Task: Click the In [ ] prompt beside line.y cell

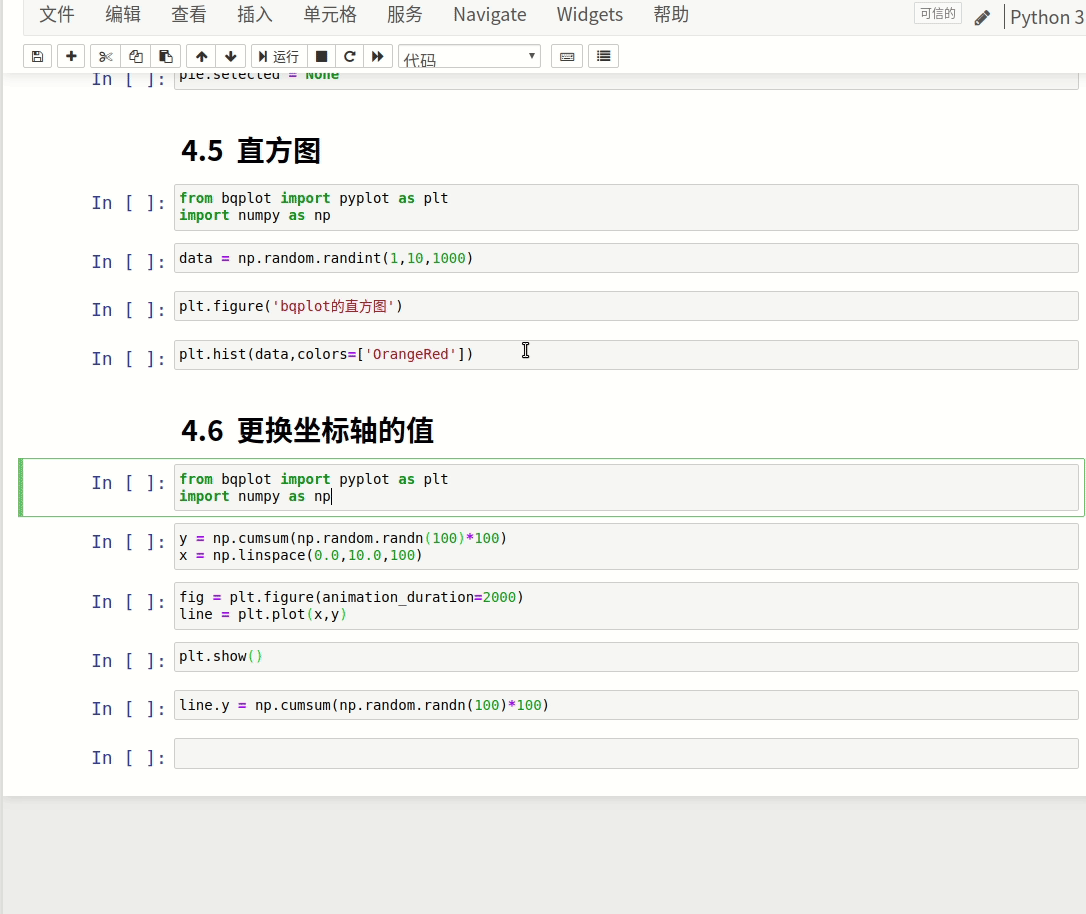Action: 128,709
